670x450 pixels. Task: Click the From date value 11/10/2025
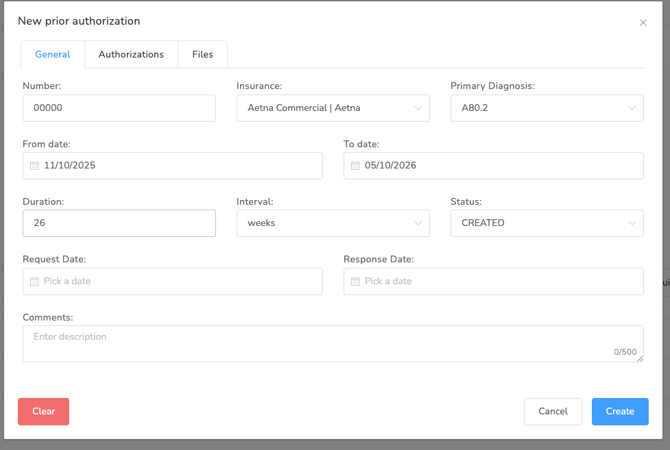point(70,166)
